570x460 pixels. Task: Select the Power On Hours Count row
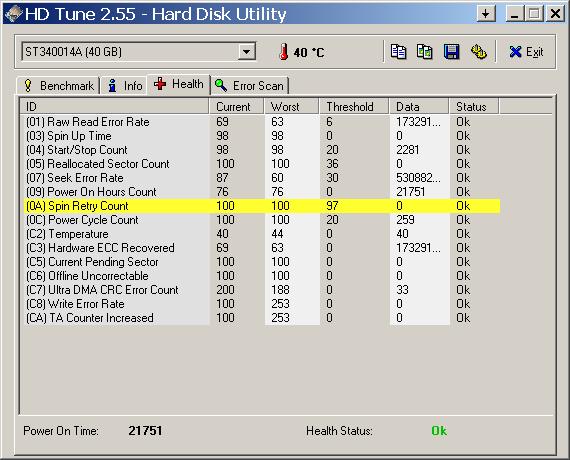click(x=262, y=192)
